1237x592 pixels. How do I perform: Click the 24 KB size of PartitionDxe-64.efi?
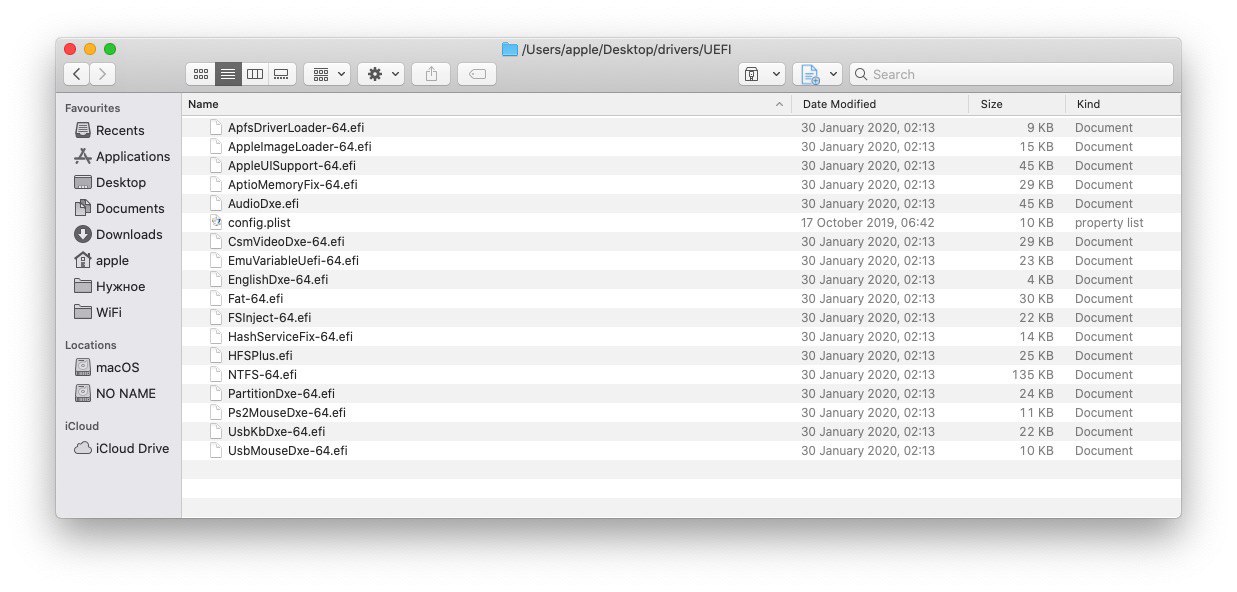tap(1037, 394)
